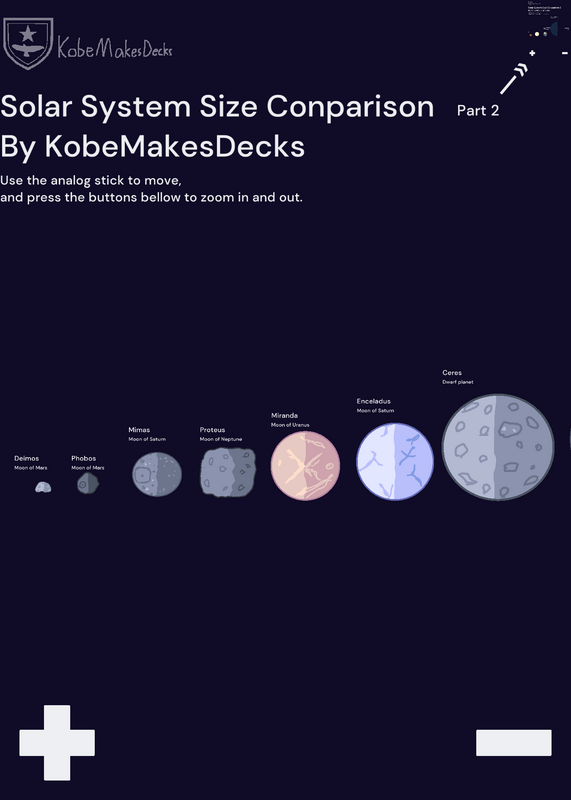The height and width of the screenshot is (800, 571).
Task: Click the Proteus moon graphic
Action: [x=228, y=472]
